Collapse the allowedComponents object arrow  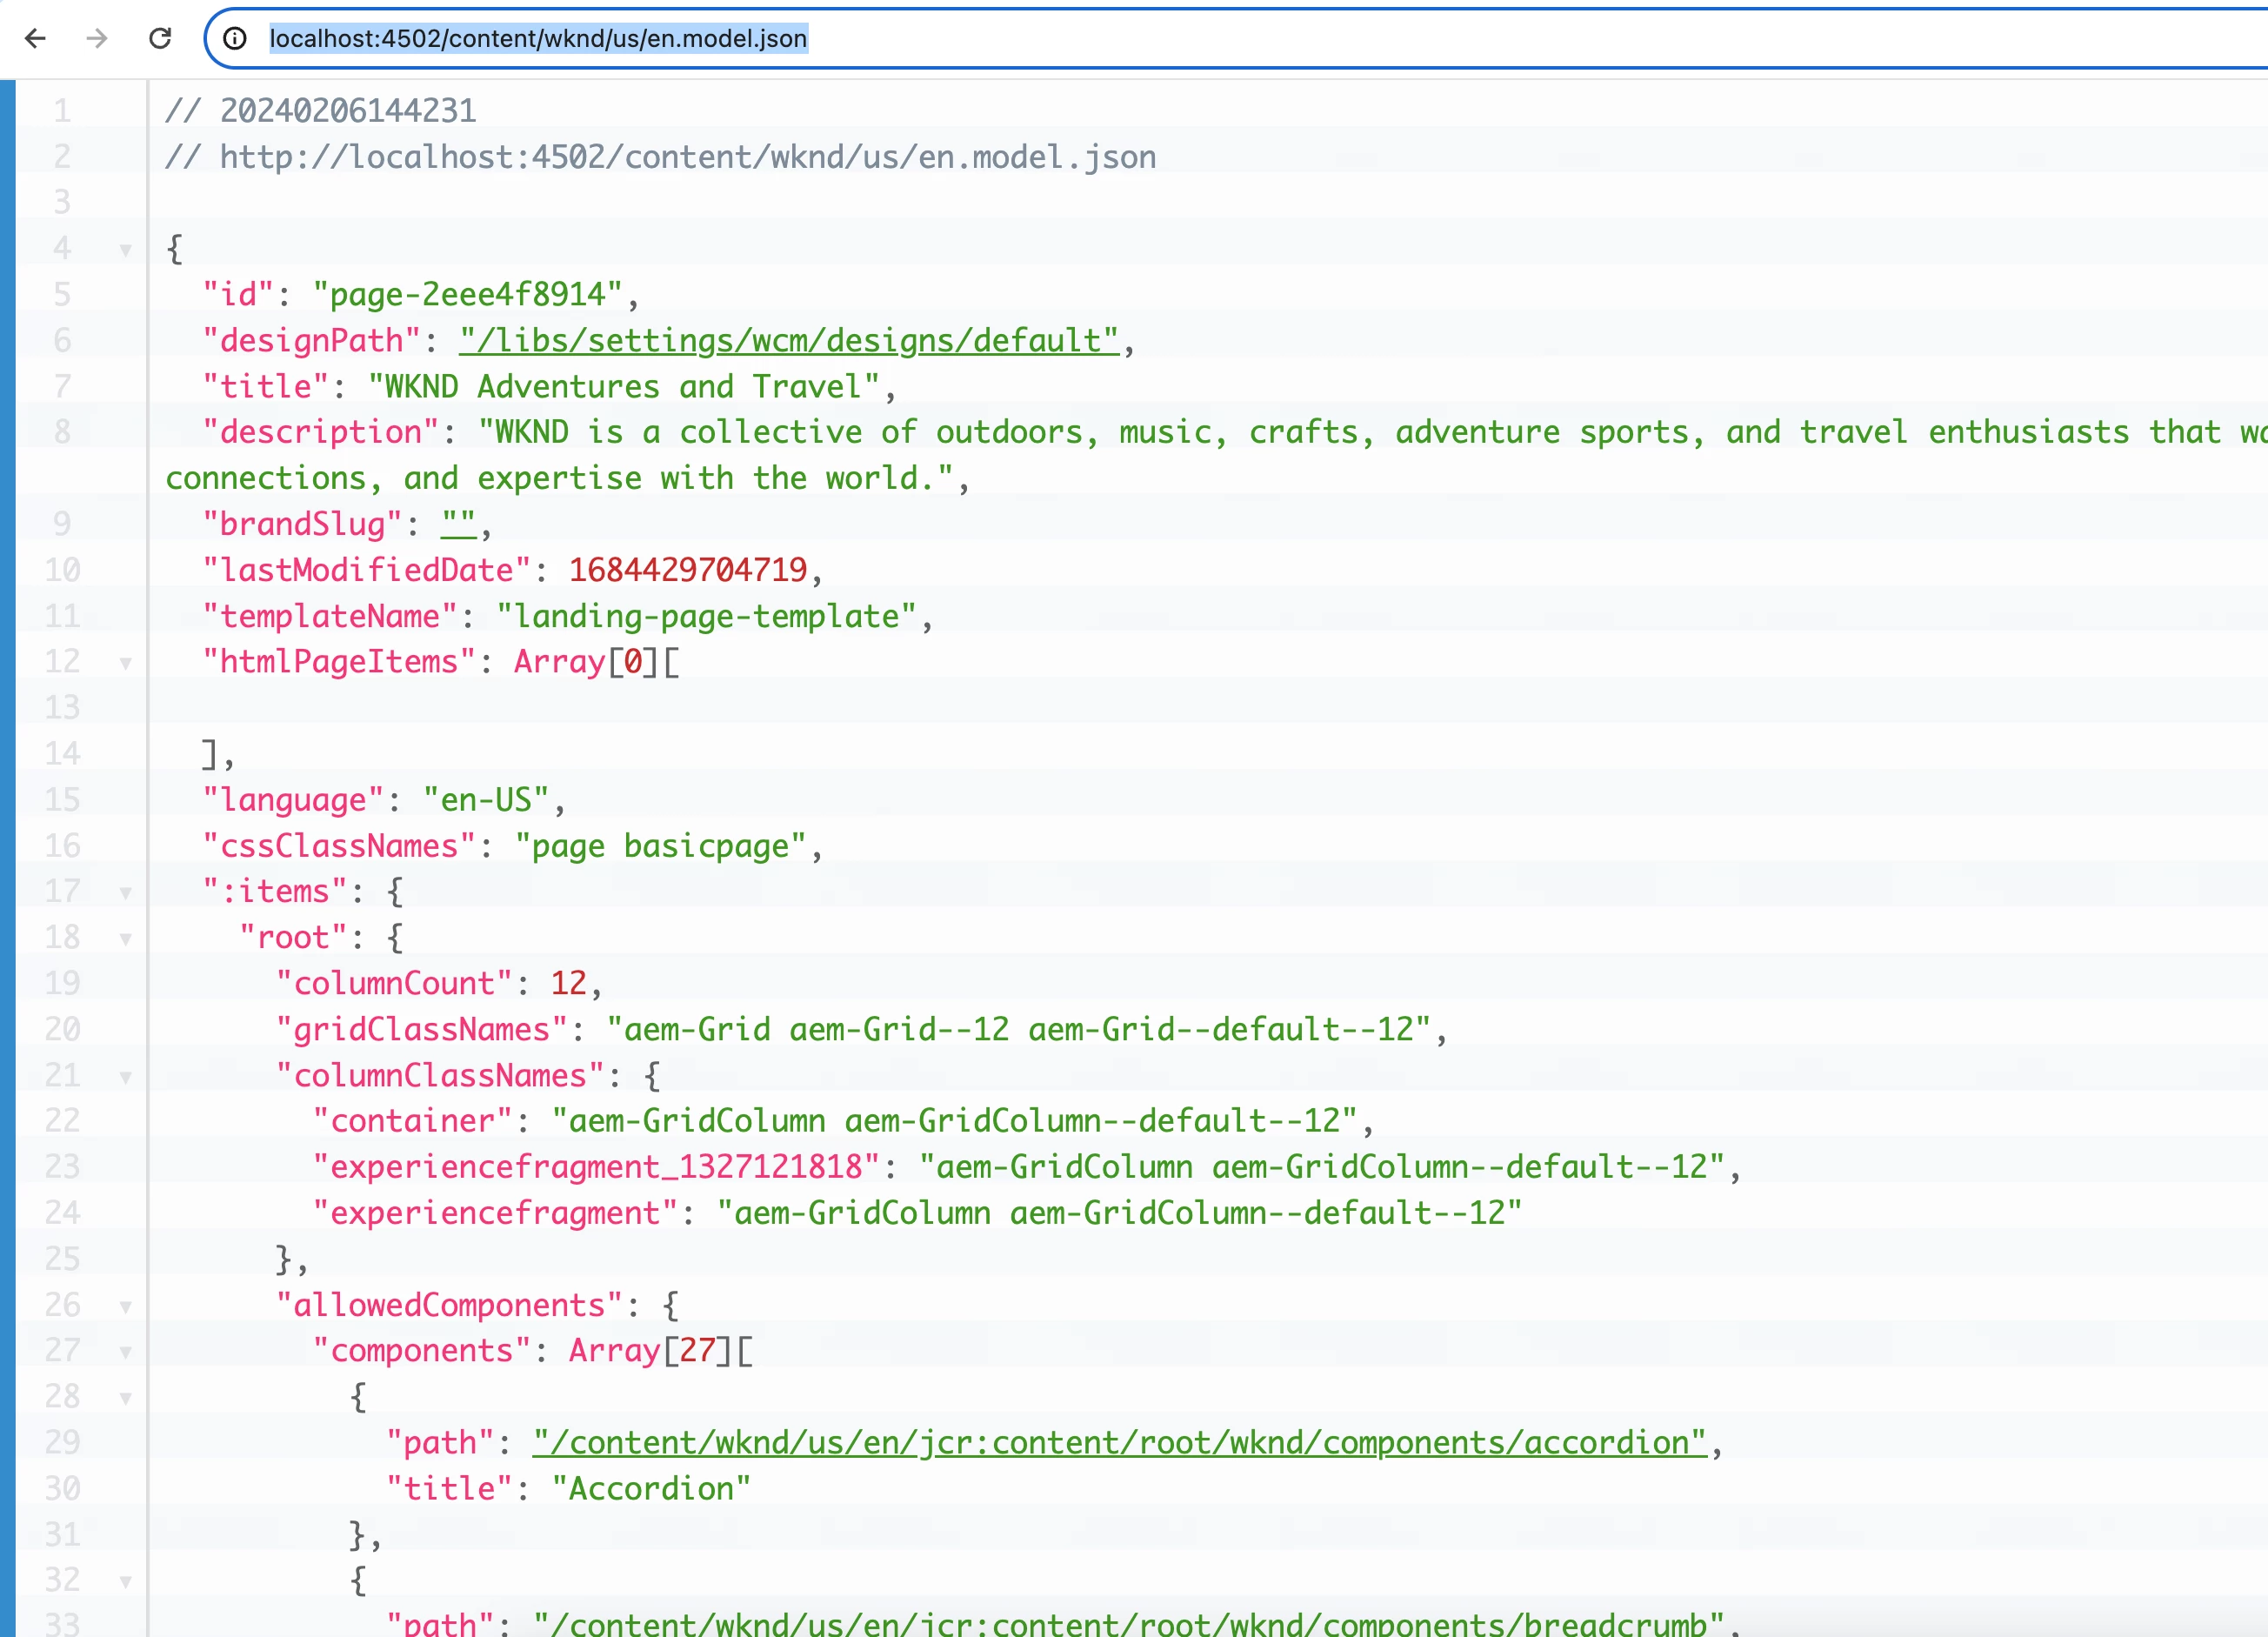click(126, 1306)
